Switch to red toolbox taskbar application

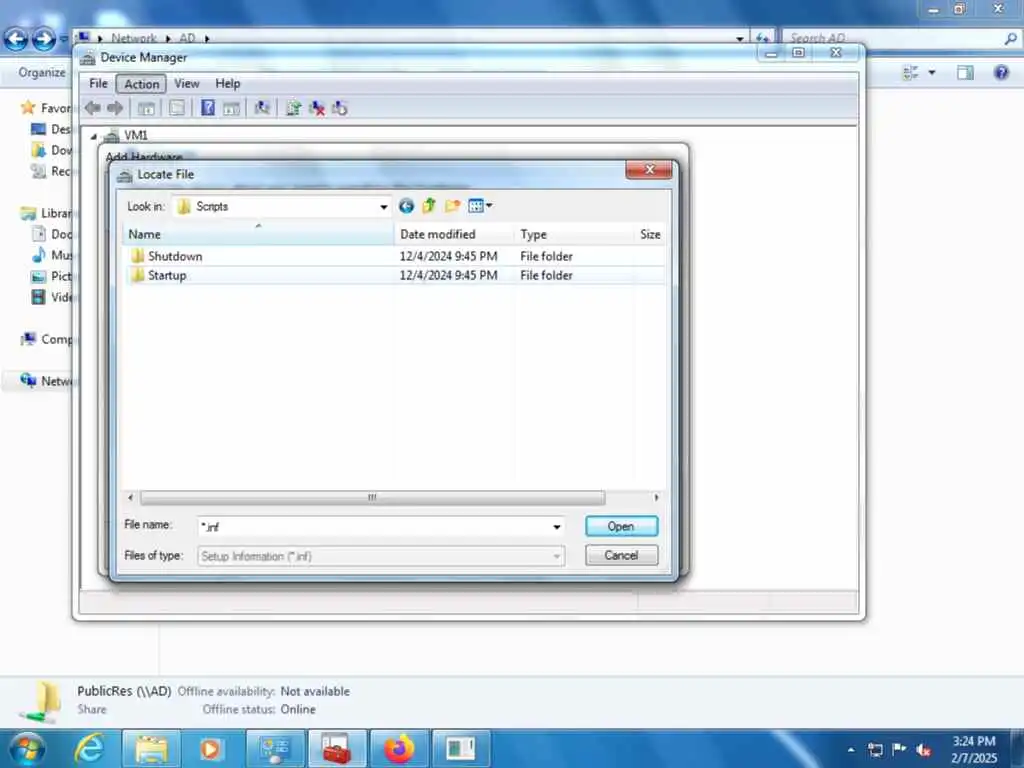(337, 748)
